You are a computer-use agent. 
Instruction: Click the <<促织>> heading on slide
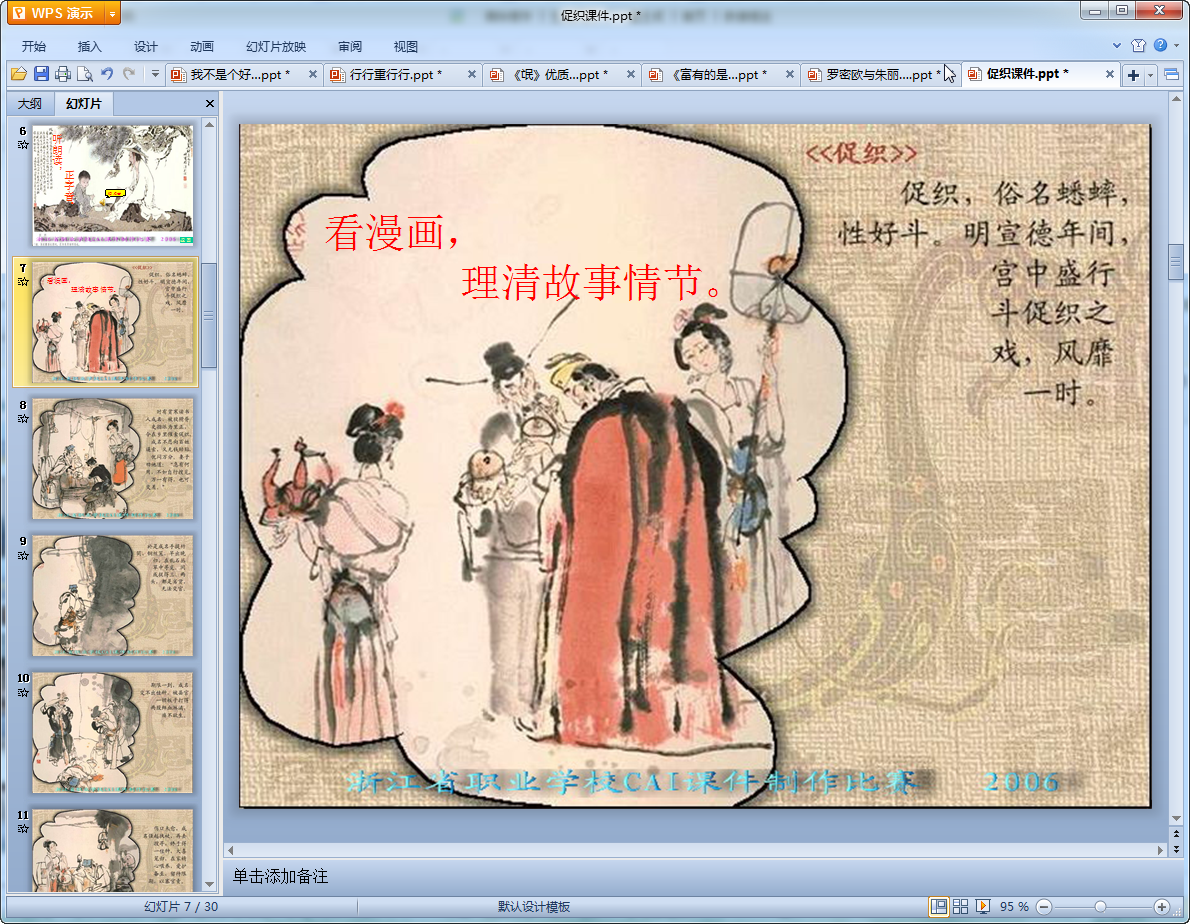[x=861, y=154]
